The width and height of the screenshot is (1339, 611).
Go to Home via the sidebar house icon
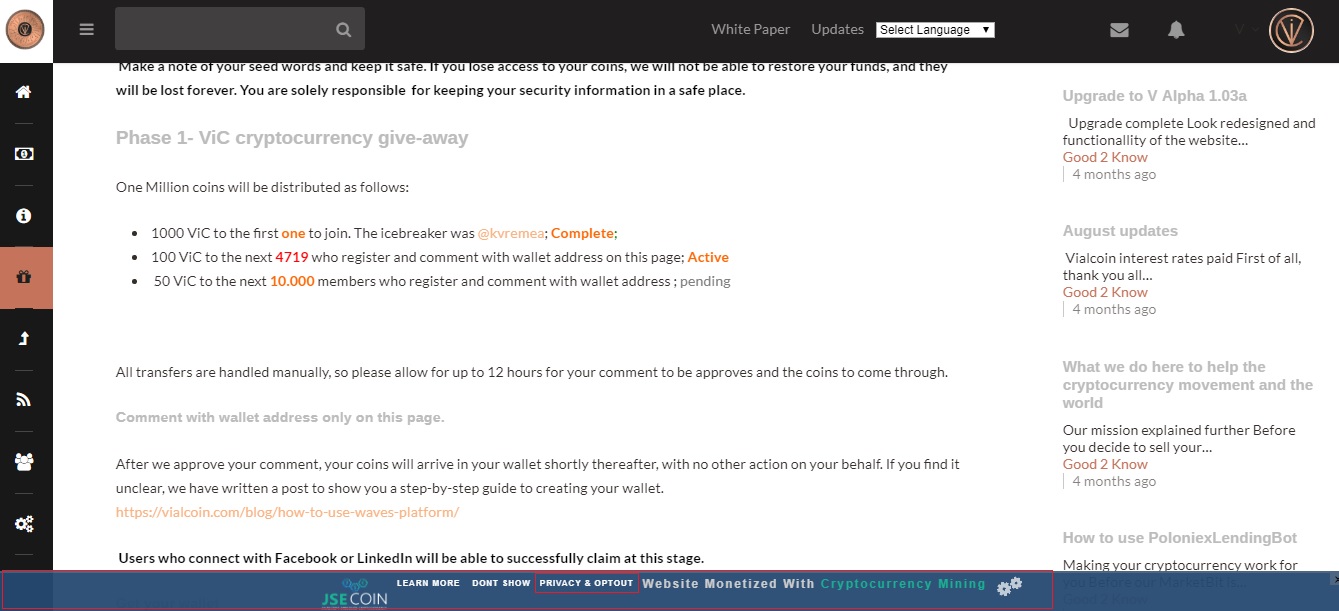tap(24, 92)
